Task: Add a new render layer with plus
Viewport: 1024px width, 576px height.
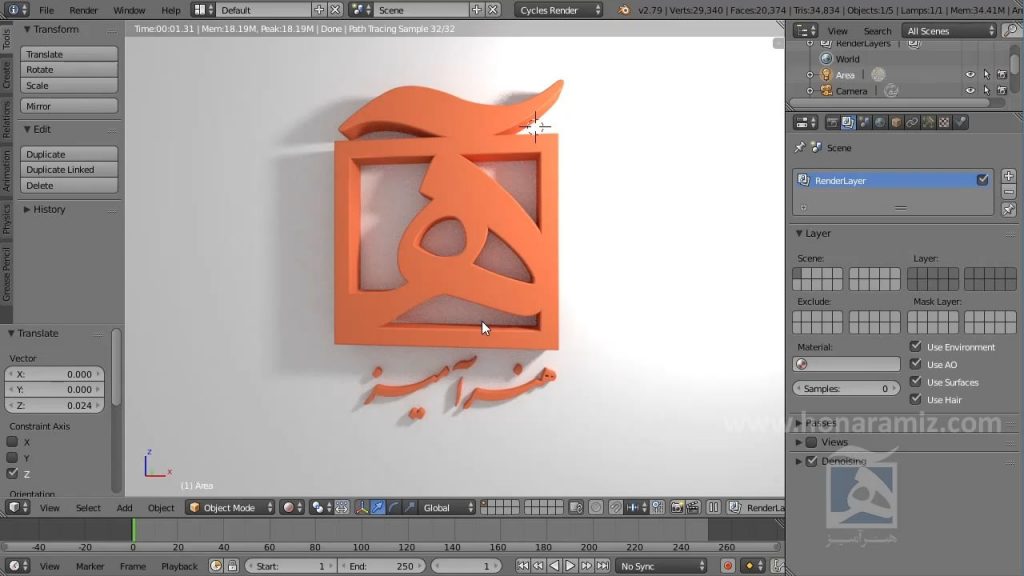Action: [x=1008, y=176]
